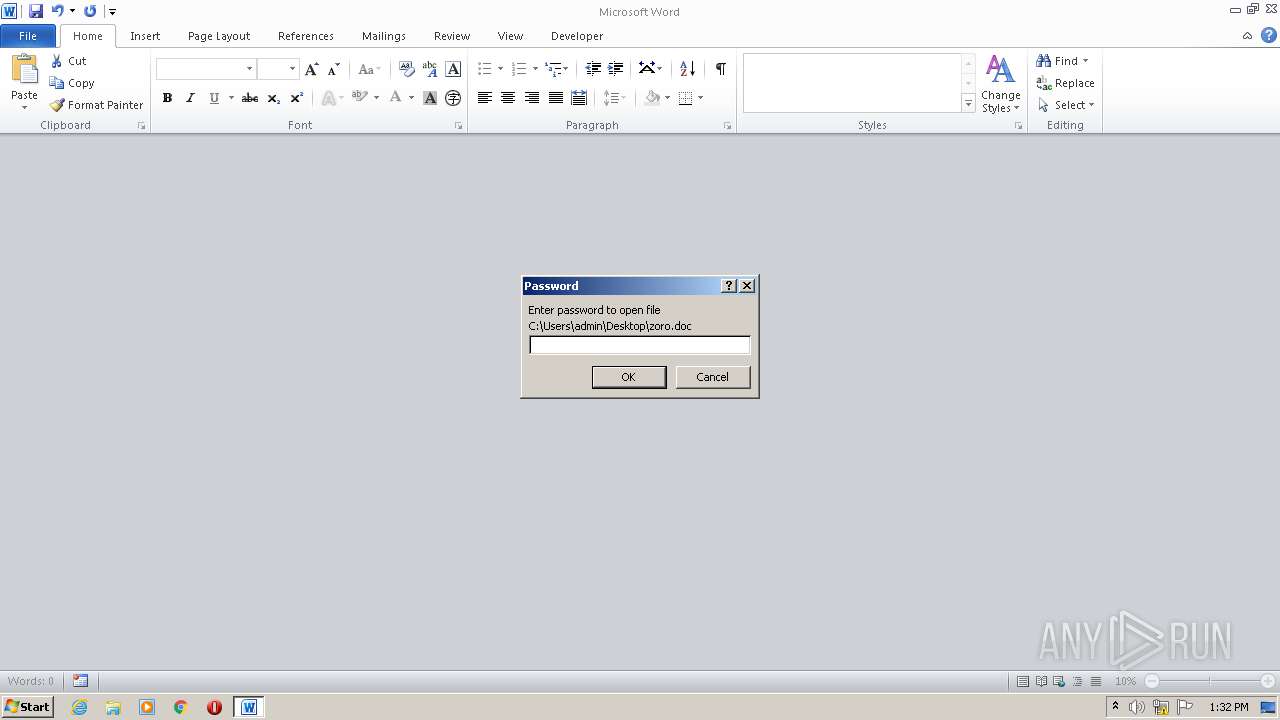Screen dimensions: 1280x720
Task: Click the Word Help question mark icon
Action: pos(1268,36)
